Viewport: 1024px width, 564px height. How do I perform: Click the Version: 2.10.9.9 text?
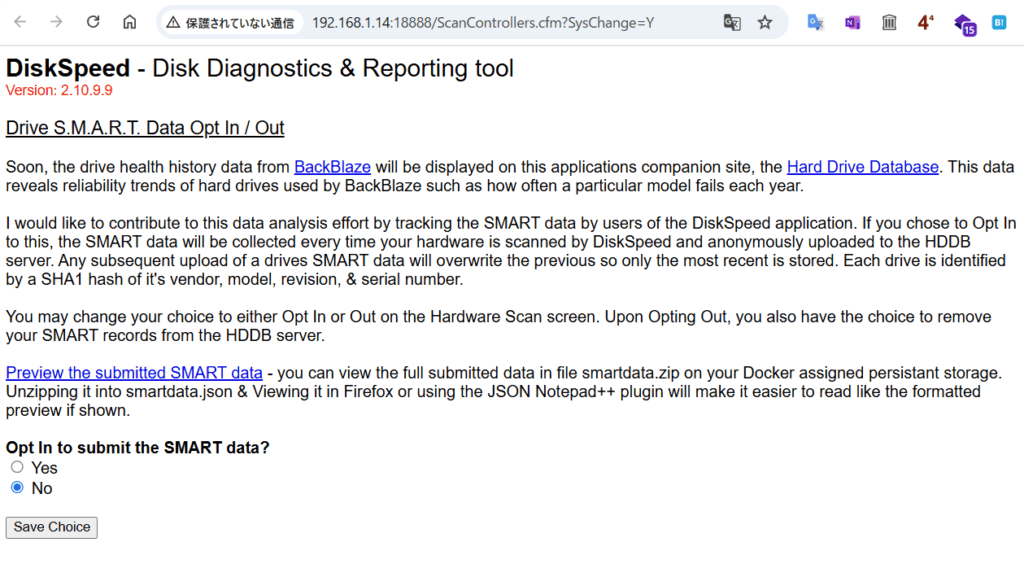tap(59, 90)
